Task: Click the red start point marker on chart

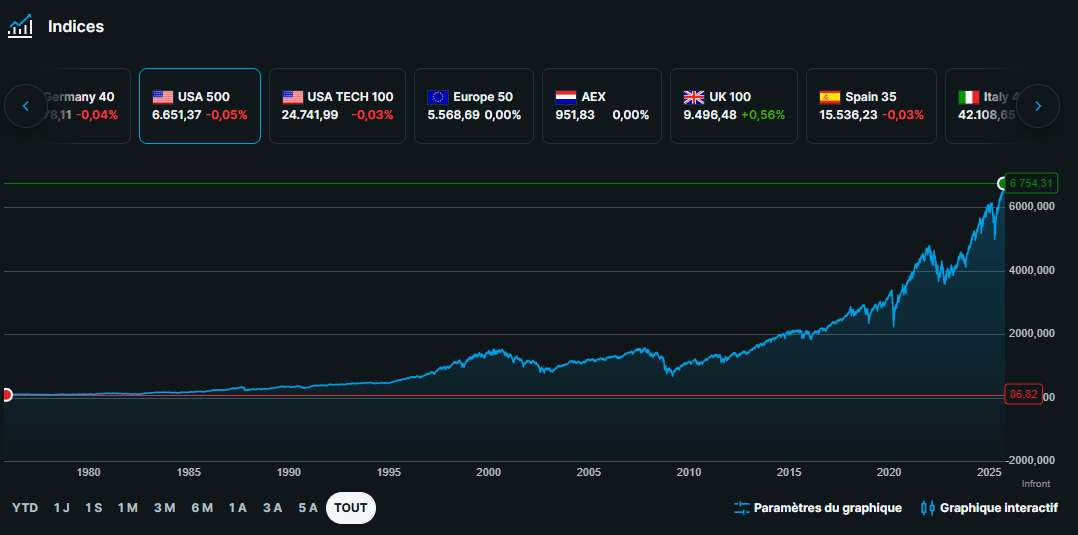Action: coord(5,395)
